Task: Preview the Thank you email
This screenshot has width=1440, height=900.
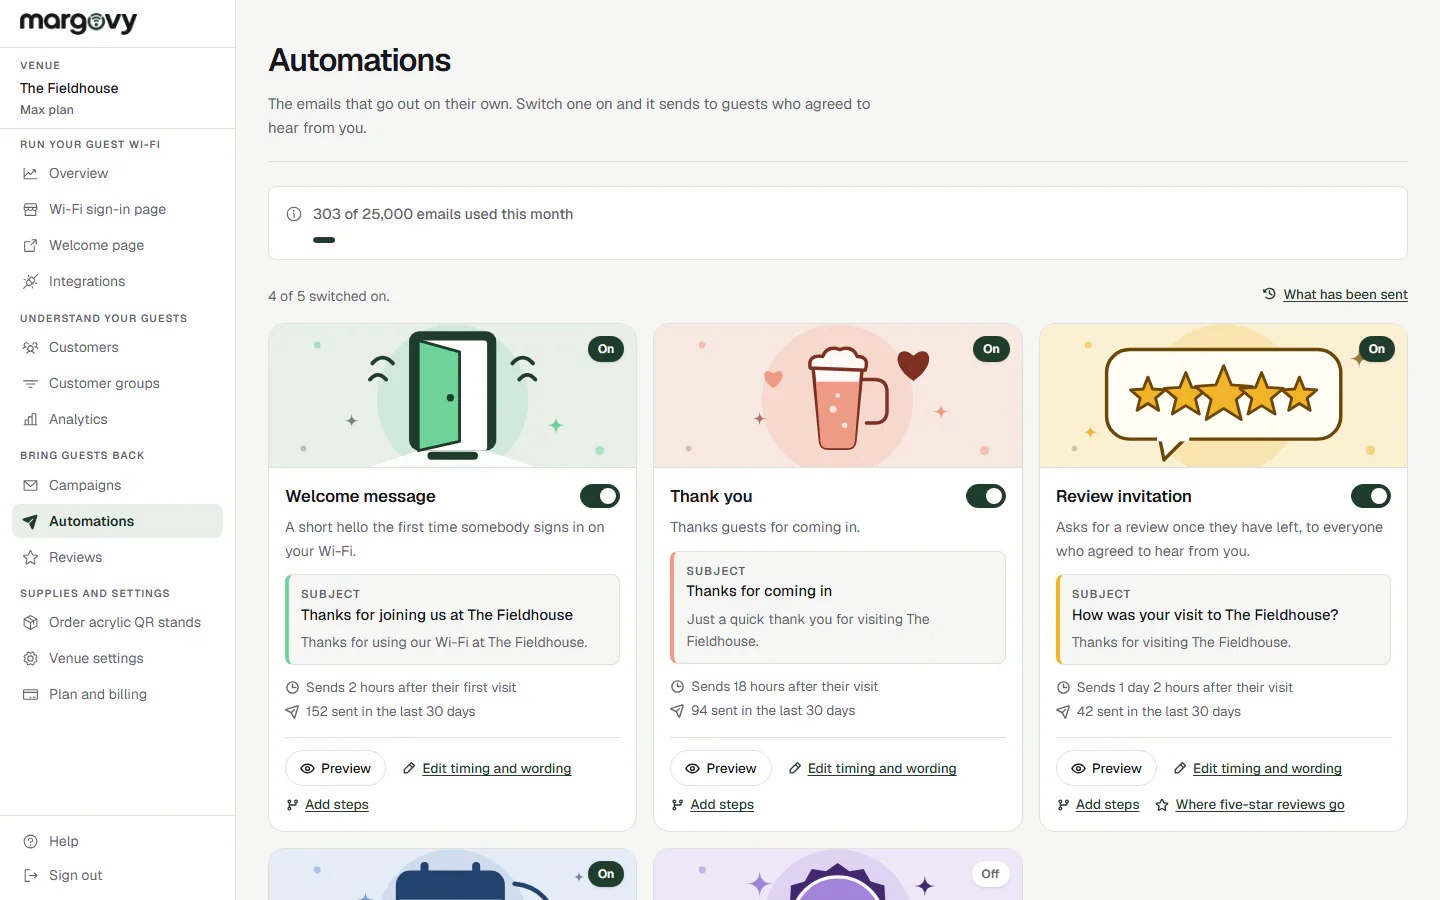Action: (x=721, y=768)
